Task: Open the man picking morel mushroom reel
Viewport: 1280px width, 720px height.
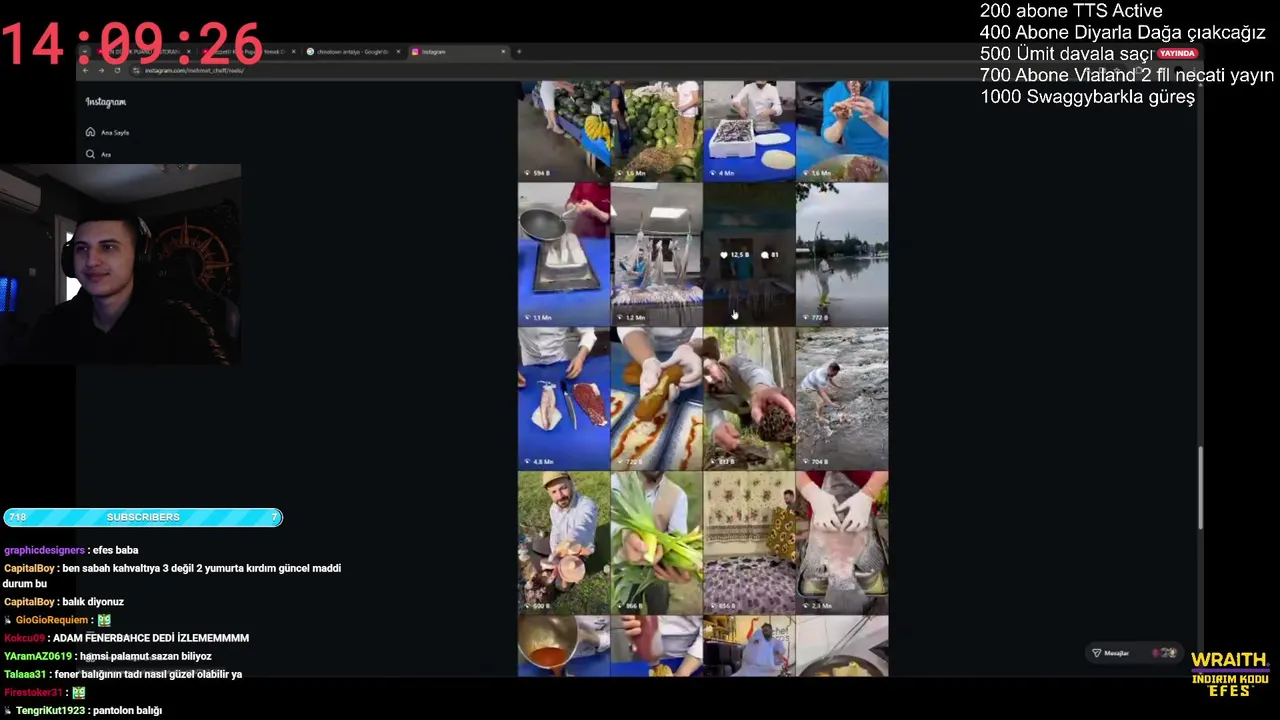Action: click(x=749, y=398)
